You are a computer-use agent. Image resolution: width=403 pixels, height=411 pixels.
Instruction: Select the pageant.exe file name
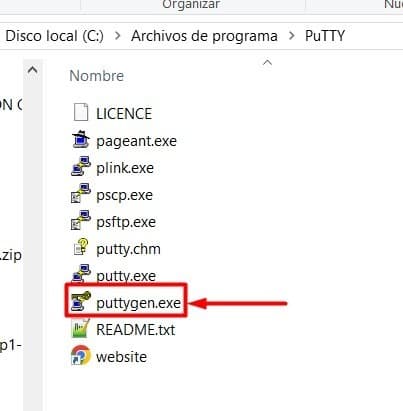136,141
